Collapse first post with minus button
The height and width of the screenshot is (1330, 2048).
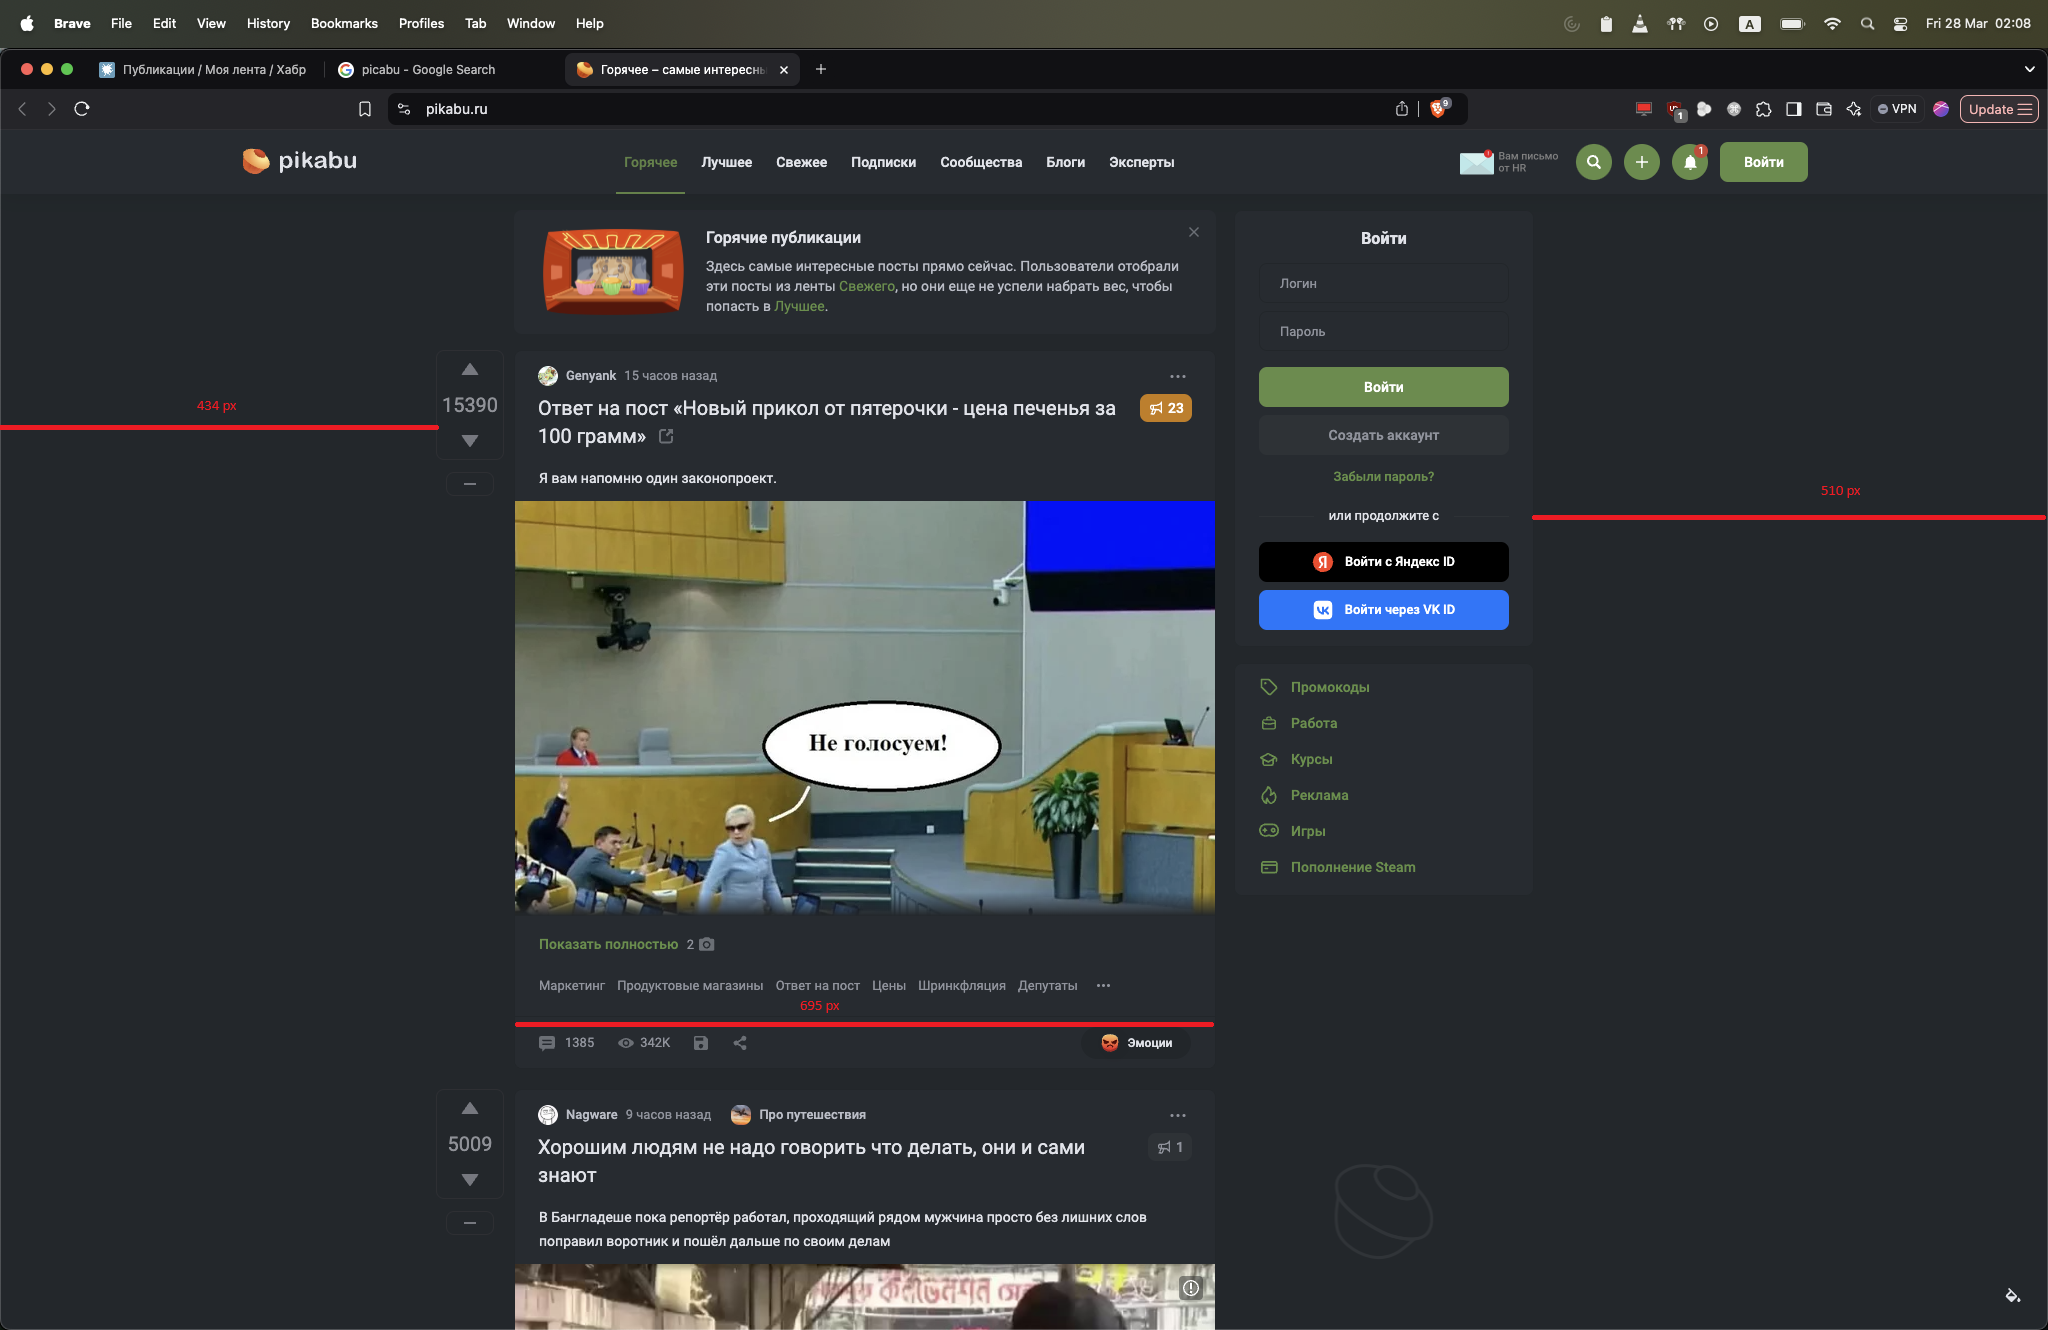click(469, 484)
